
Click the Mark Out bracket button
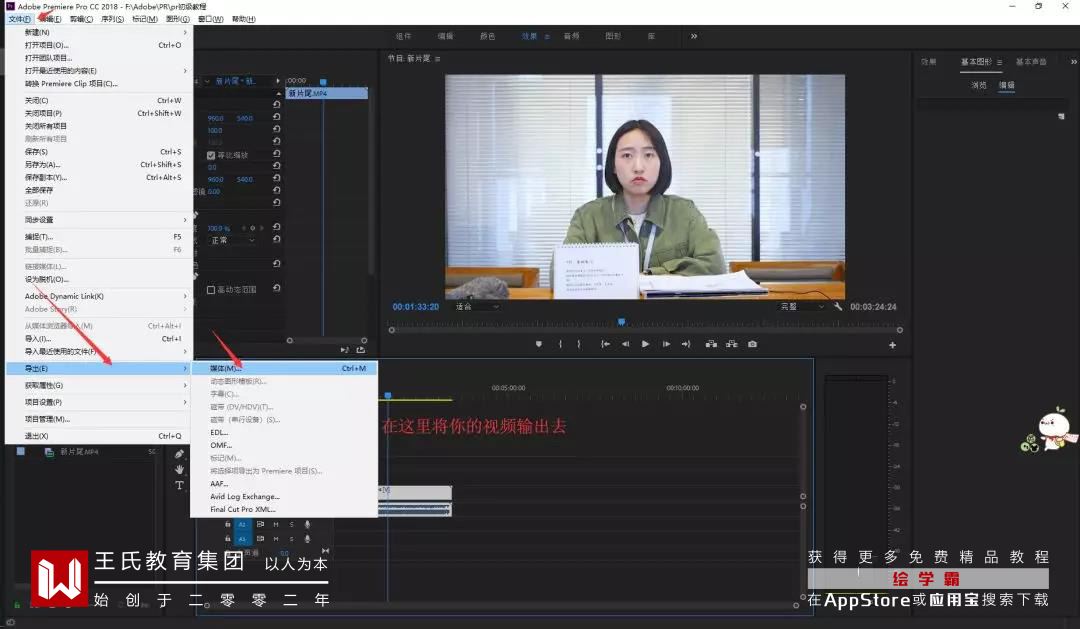click(x=579, y=344)
